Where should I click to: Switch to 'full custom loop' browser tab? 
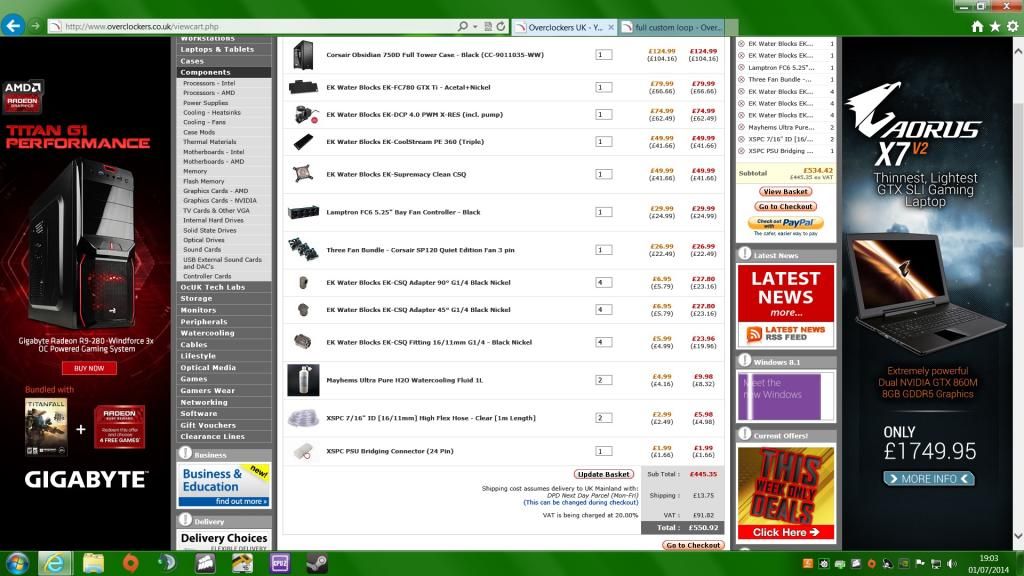click(670, 27)
